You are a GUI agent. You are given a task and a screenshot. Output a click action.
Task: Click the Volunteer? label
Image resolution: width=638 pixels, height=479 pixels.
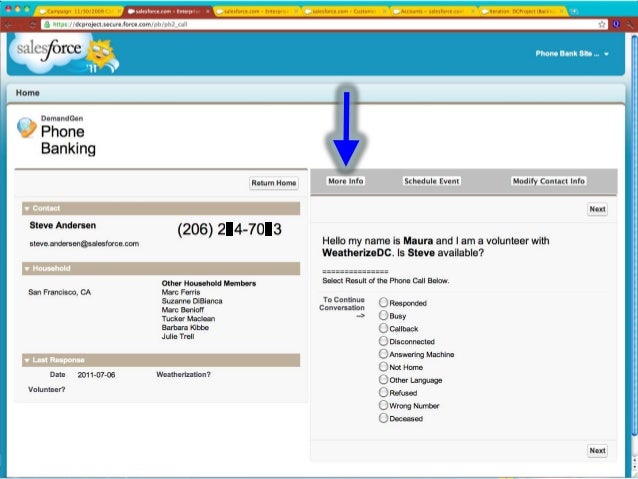tap(46, 389)
